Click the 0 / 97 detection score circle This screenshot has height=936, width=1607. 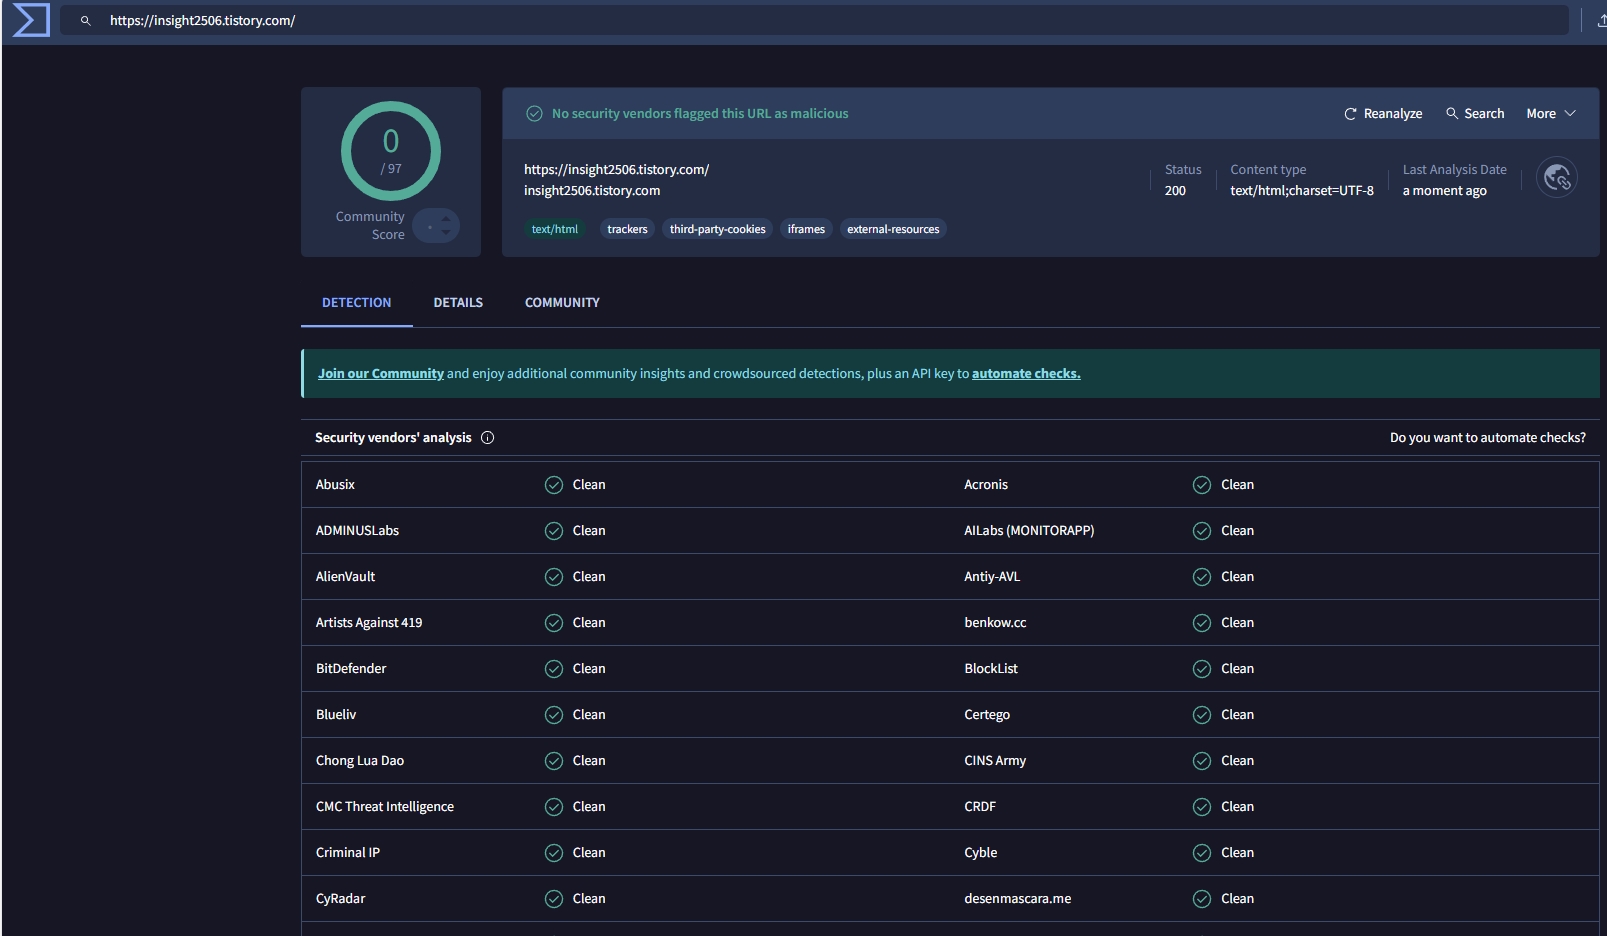coord(391,151)
